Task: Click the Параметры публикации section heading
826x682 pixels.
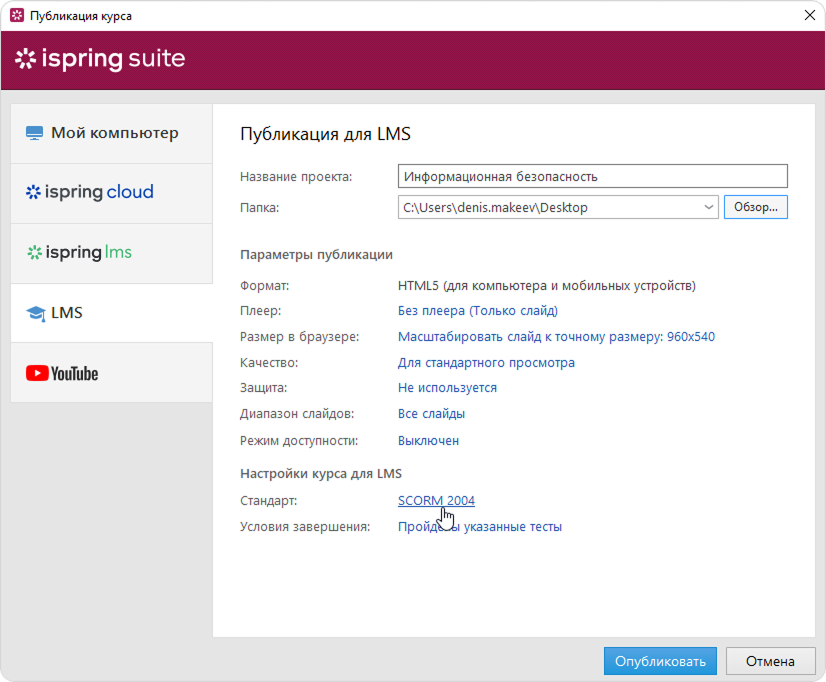Action: pos(316,255)
